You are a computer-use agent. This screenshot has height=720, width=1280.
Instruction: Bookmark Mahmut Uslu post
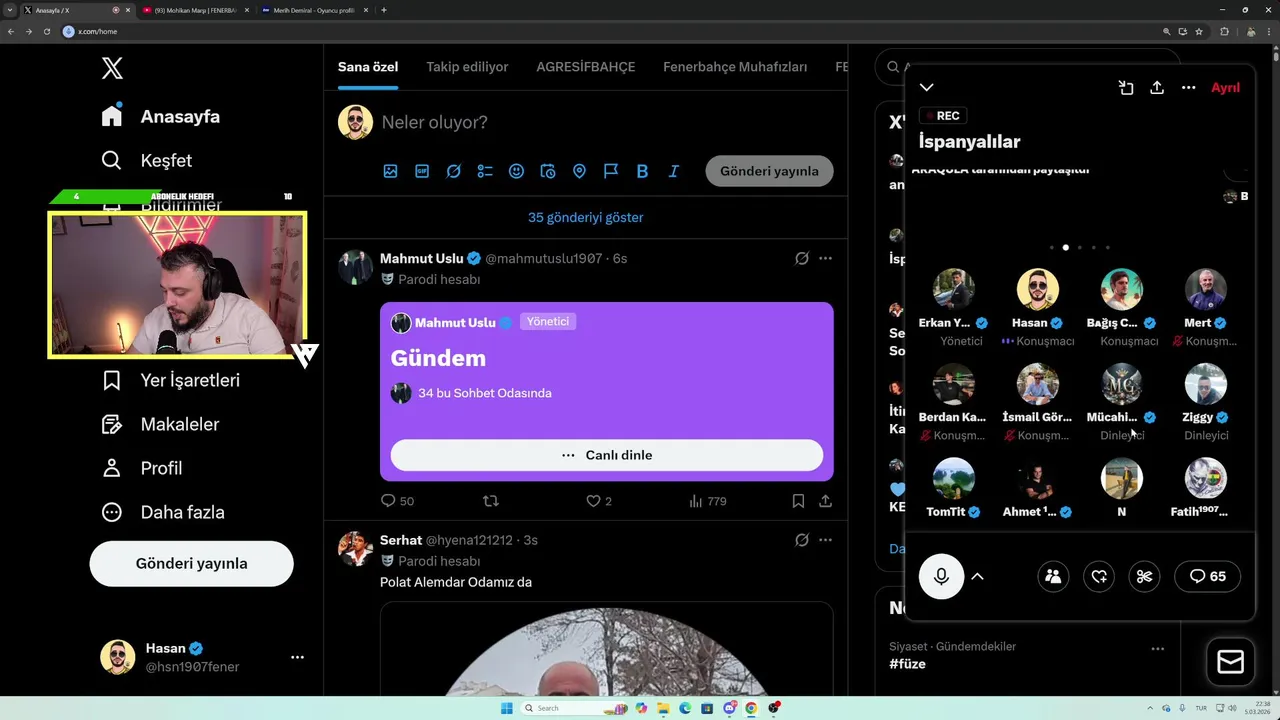coord(798,501)
